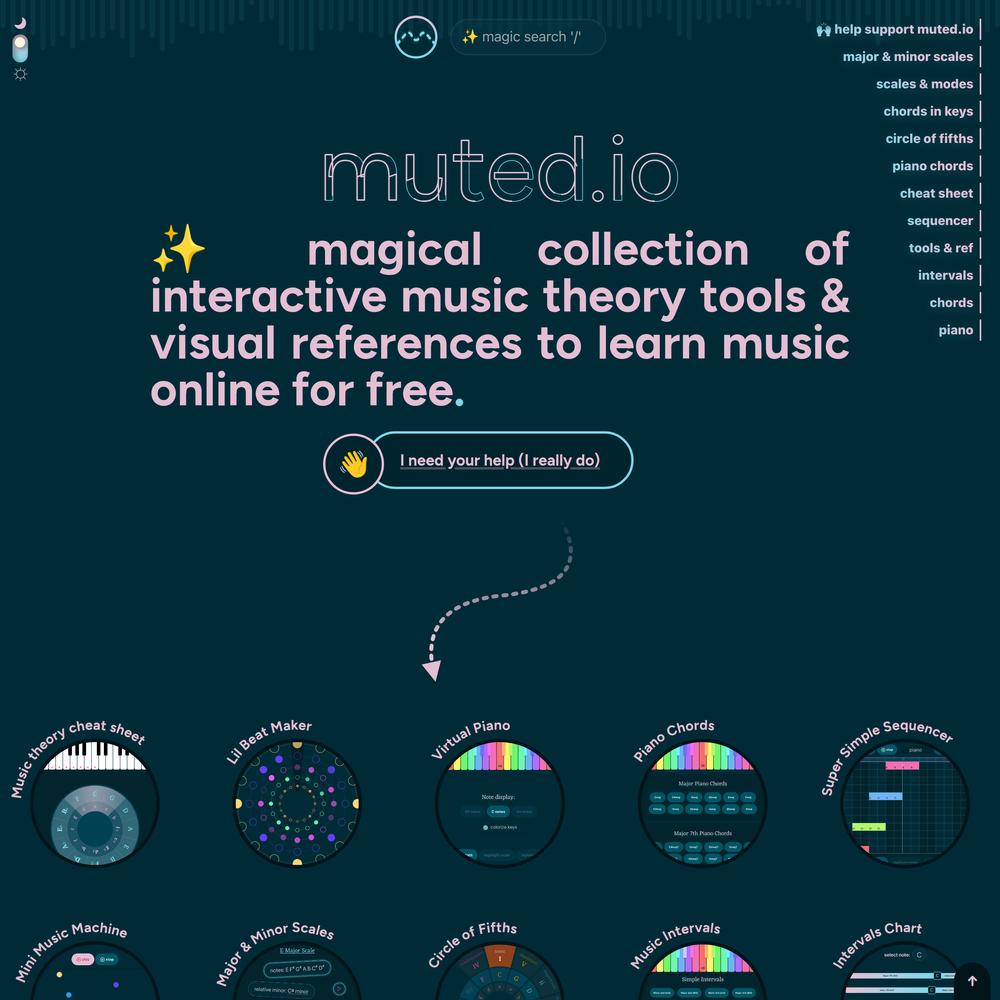Open intervals nav link

[x=945, y=276]
